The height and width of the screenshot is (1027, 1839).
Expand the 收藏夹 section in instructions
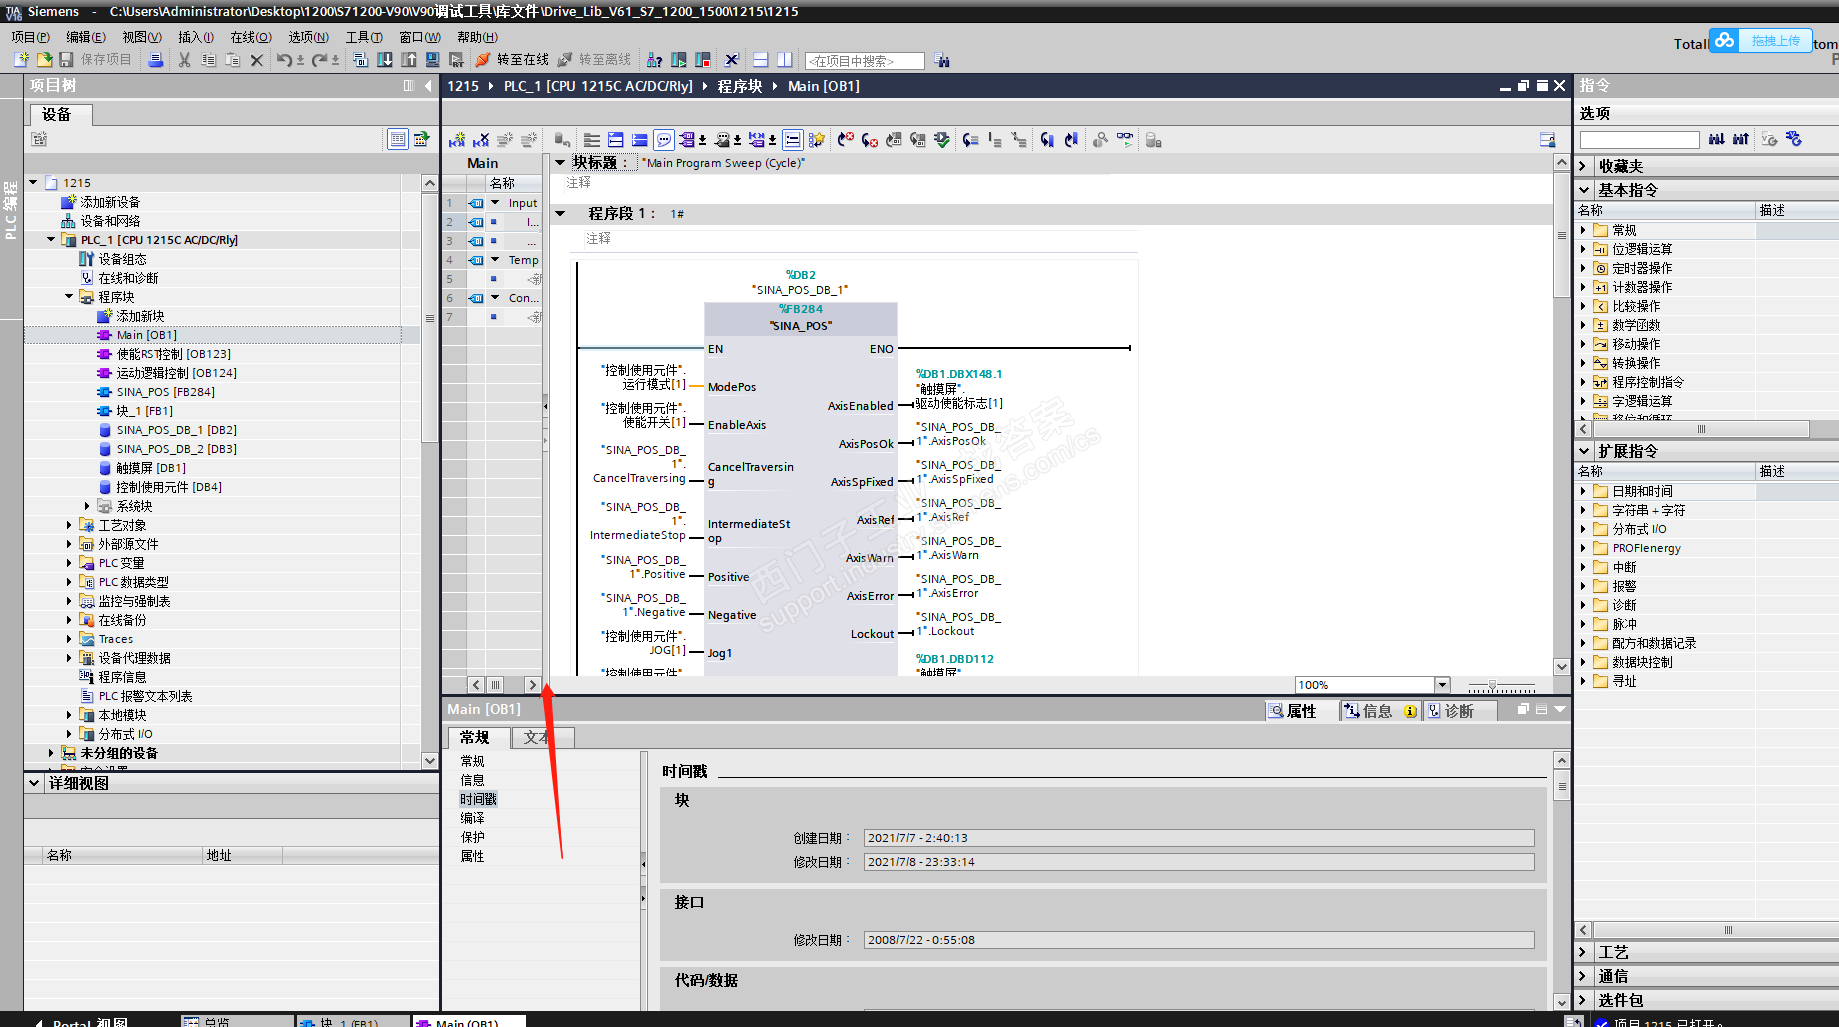point(1583,166)
